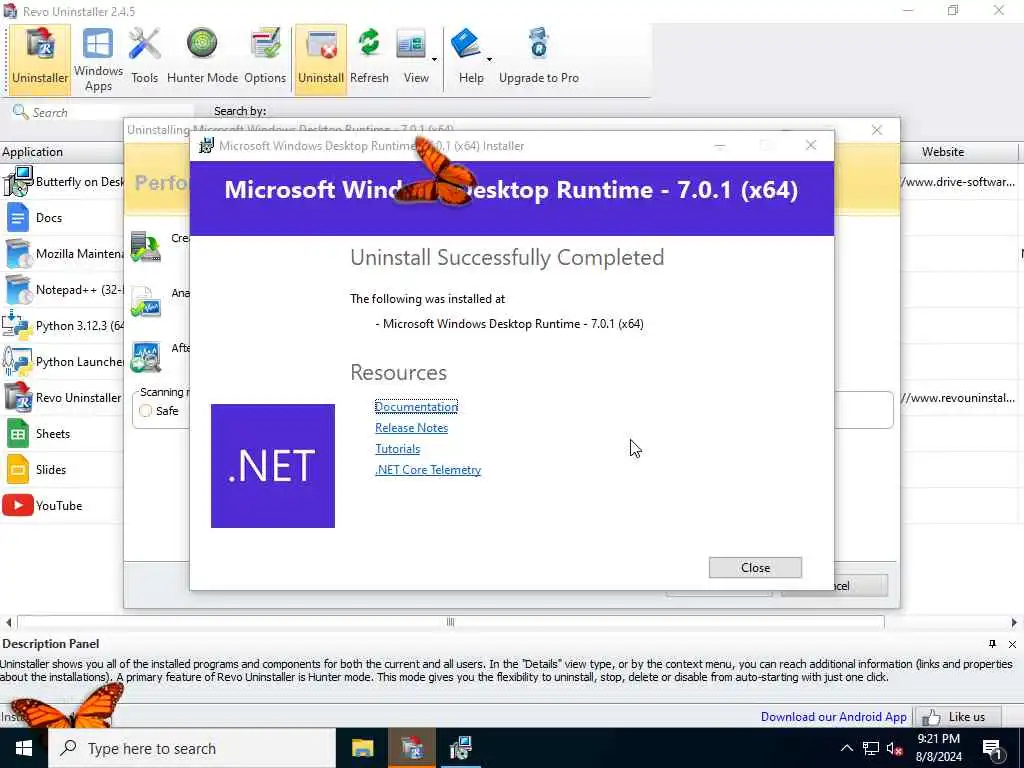Open the .NET Core Telemetry link
The height and width of the screenshot is (768, 1024).
click(x=428, y=470)
